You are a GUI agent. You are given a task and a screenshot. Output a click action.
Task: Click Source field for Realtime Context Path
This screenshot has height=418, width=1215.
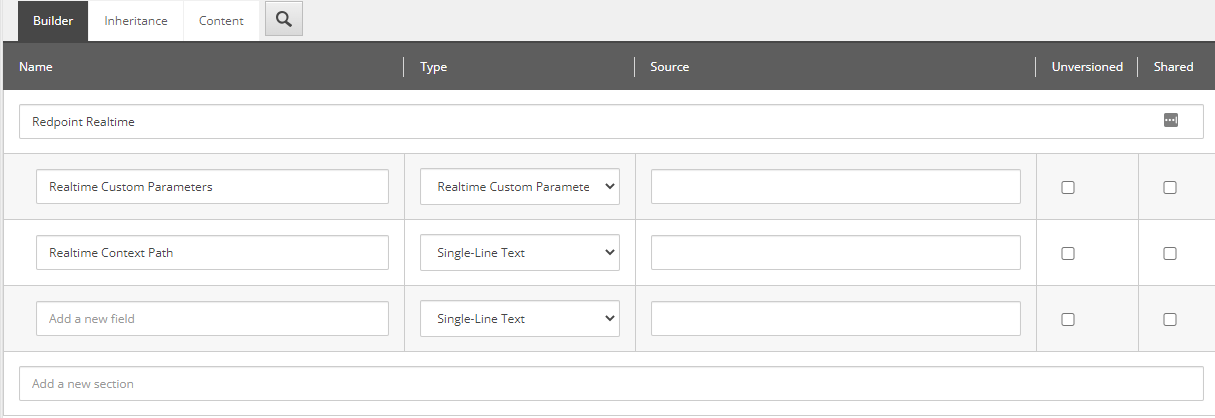[x=835, y=253]
